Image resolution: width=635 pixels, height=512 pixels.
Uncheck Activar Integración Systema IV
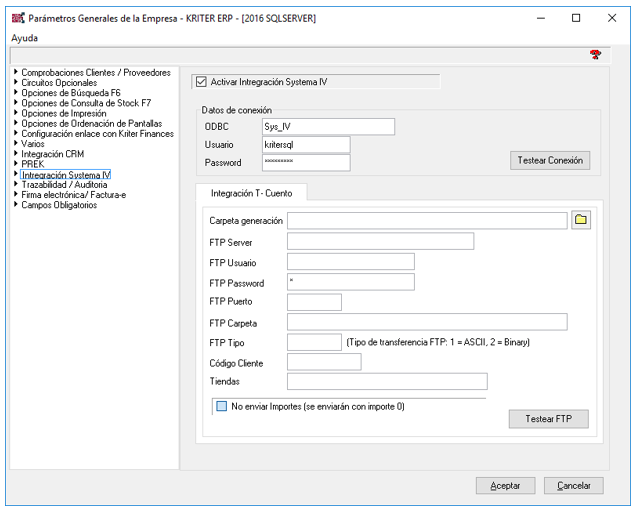[x=201, y=82]
